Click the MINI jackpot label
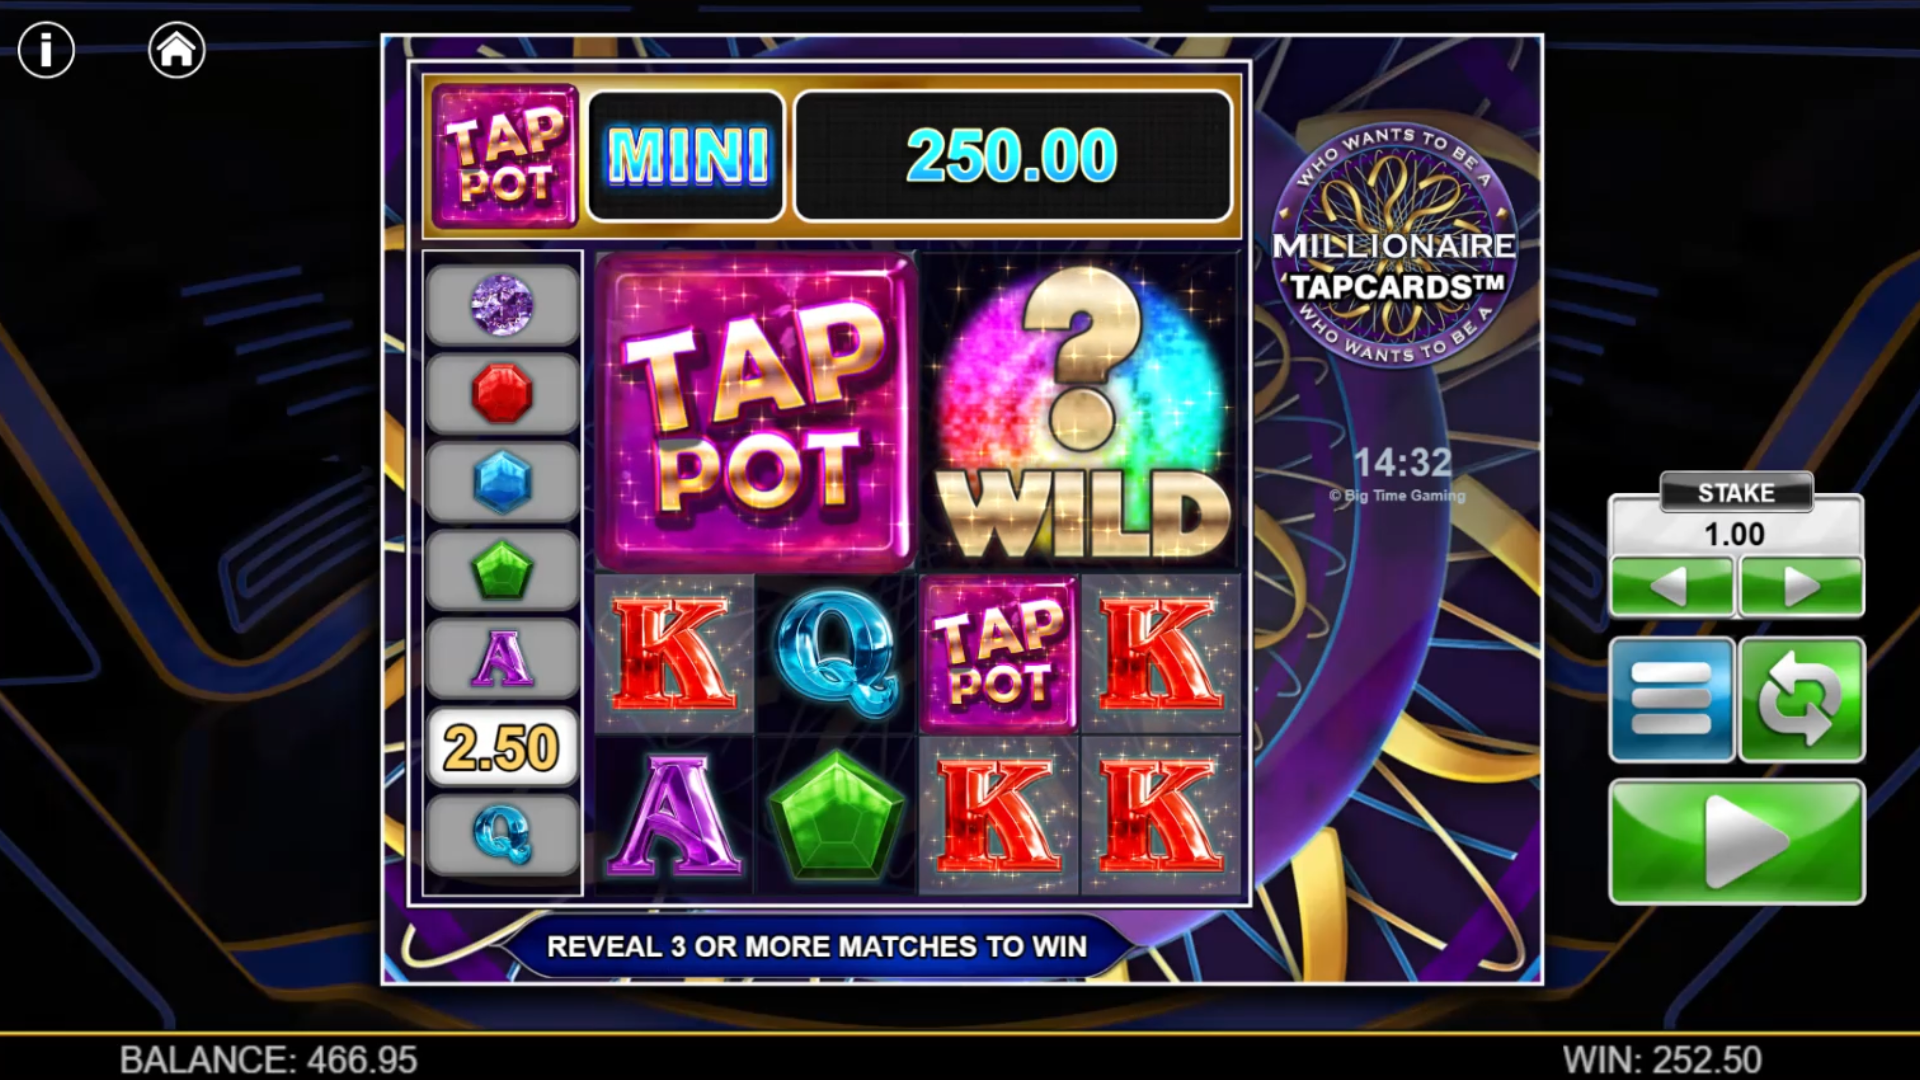Image resolution: width=1920 pixels, height=1080 pixels. [x=686, y=156]
